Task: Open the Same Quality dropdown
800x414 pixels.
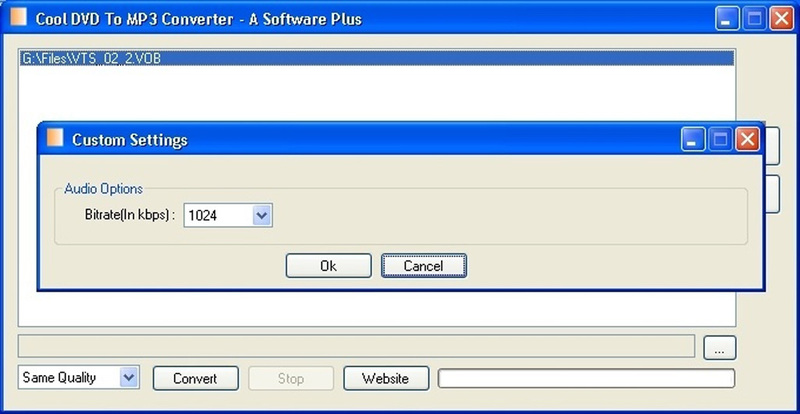Action: 129,378
